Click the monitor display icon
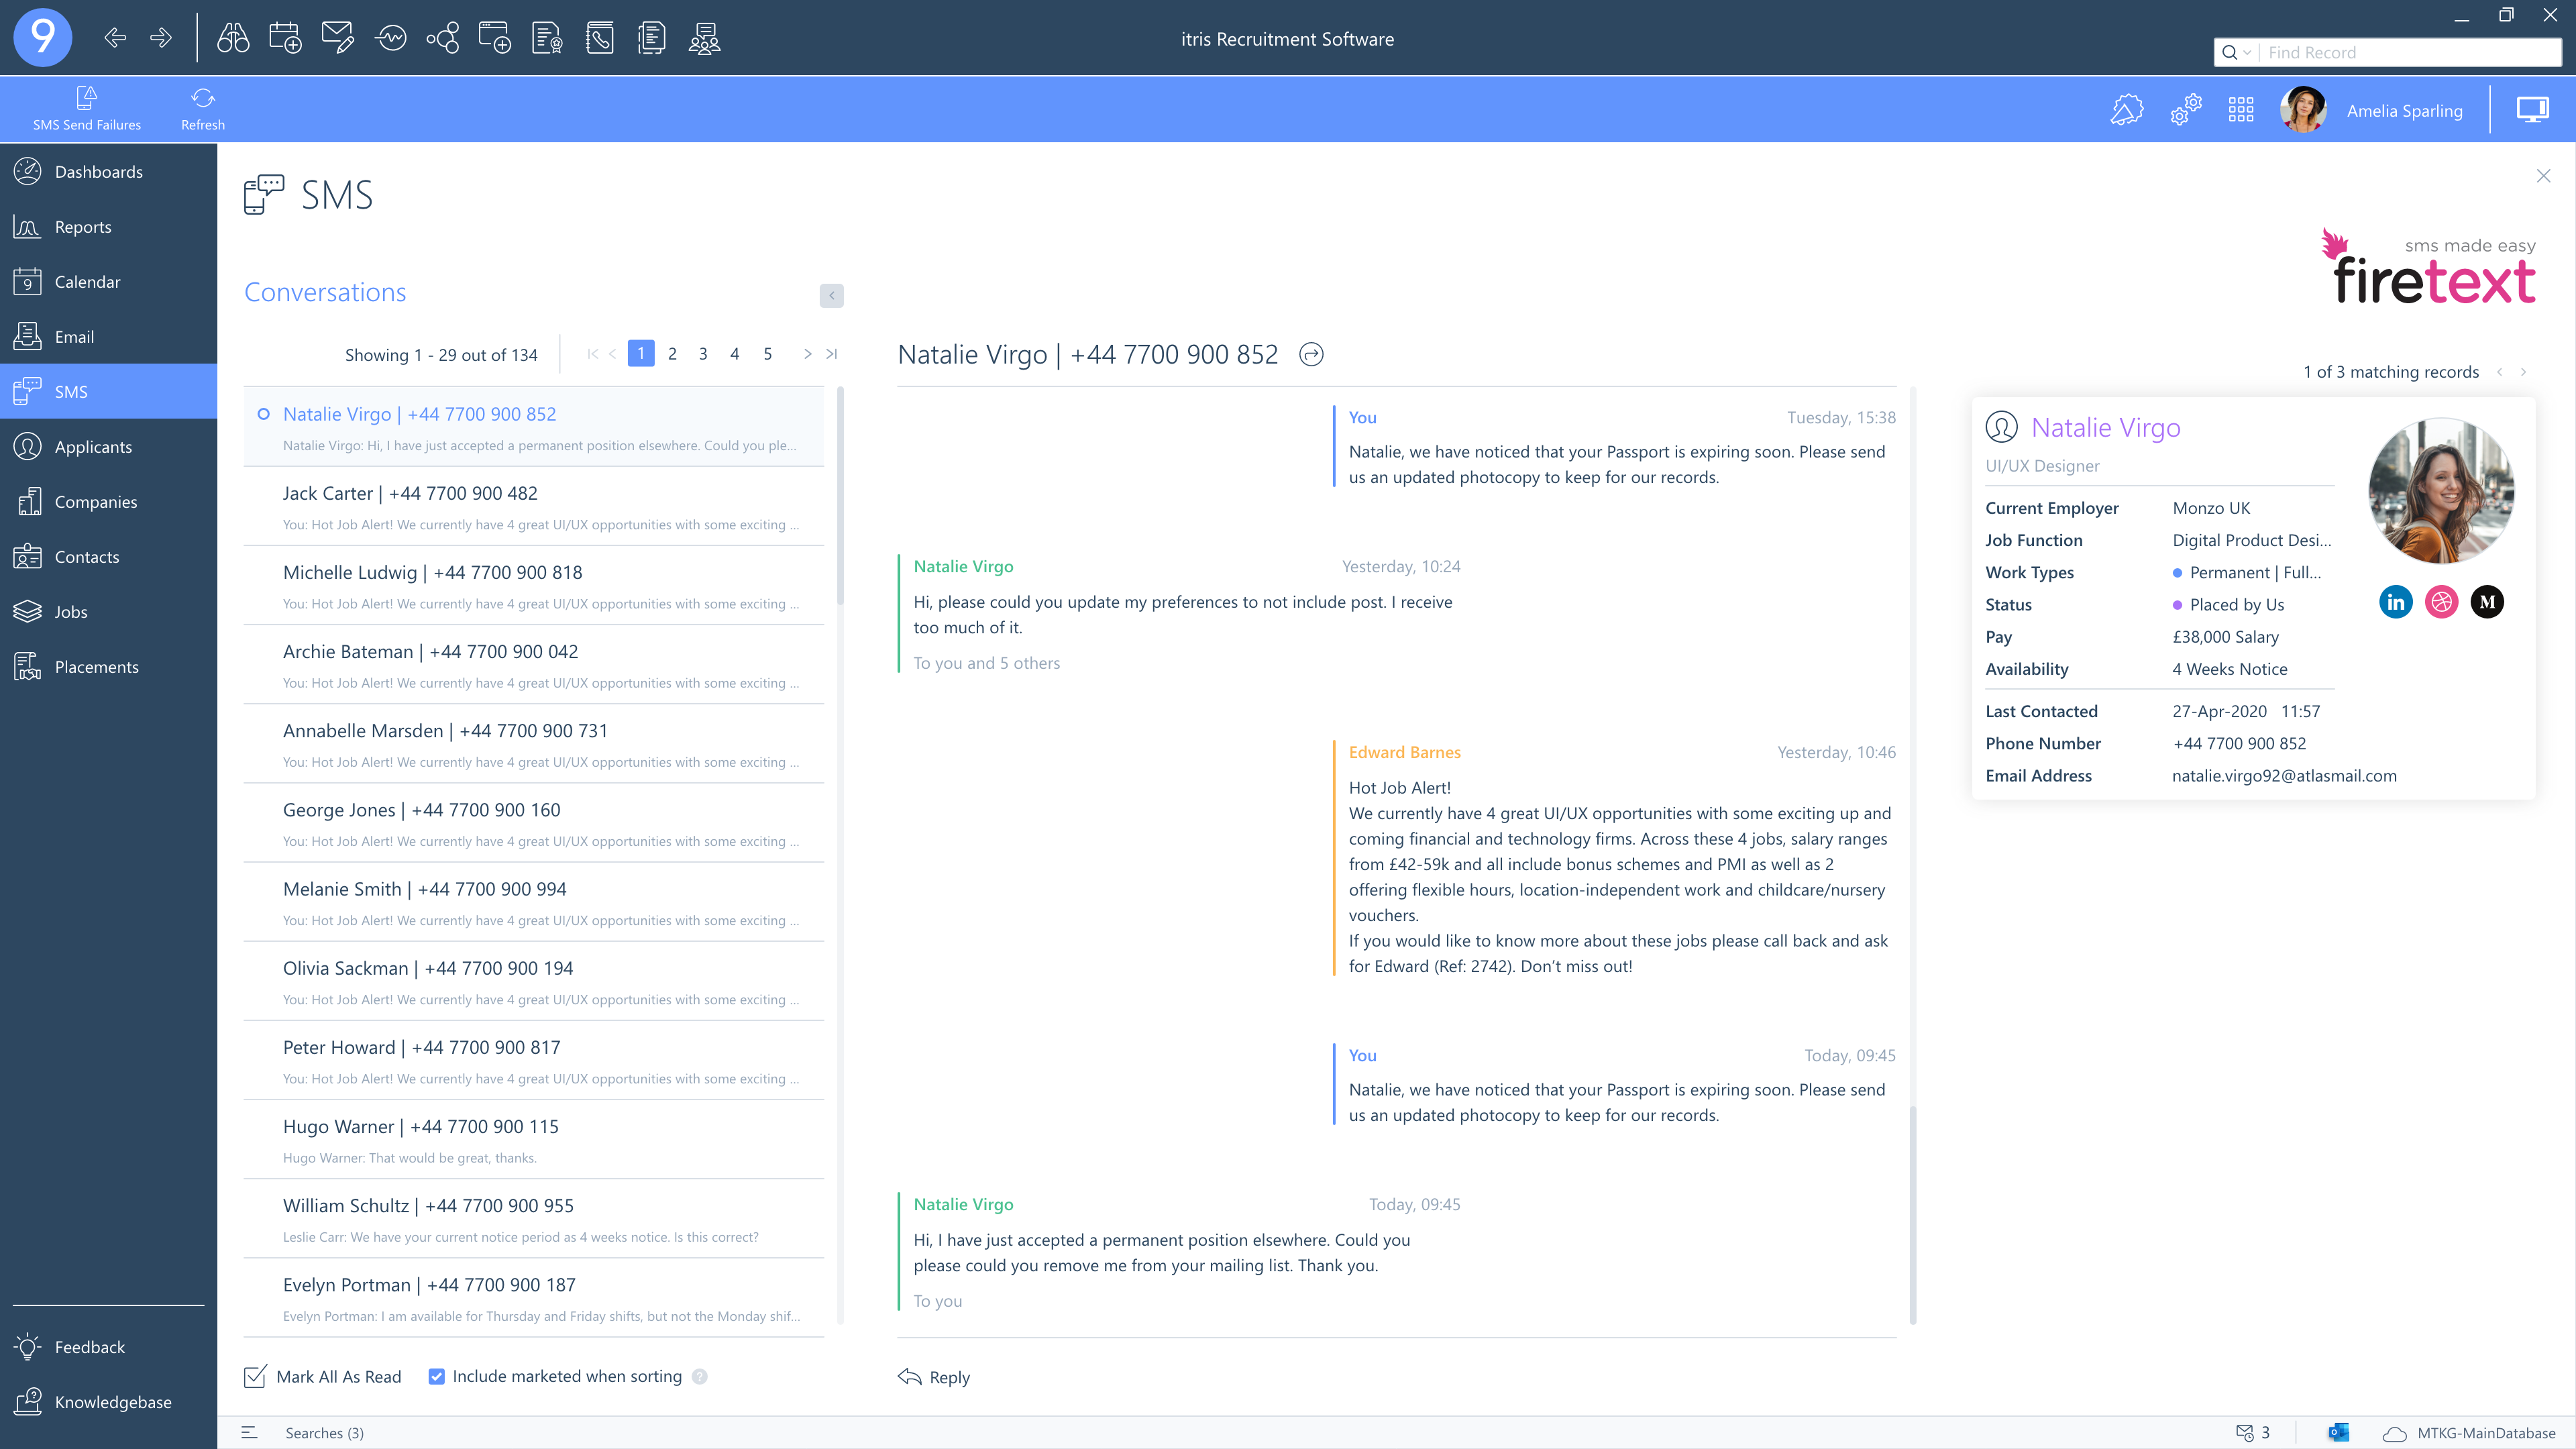2576x1449 pixels. (2533, 110)
